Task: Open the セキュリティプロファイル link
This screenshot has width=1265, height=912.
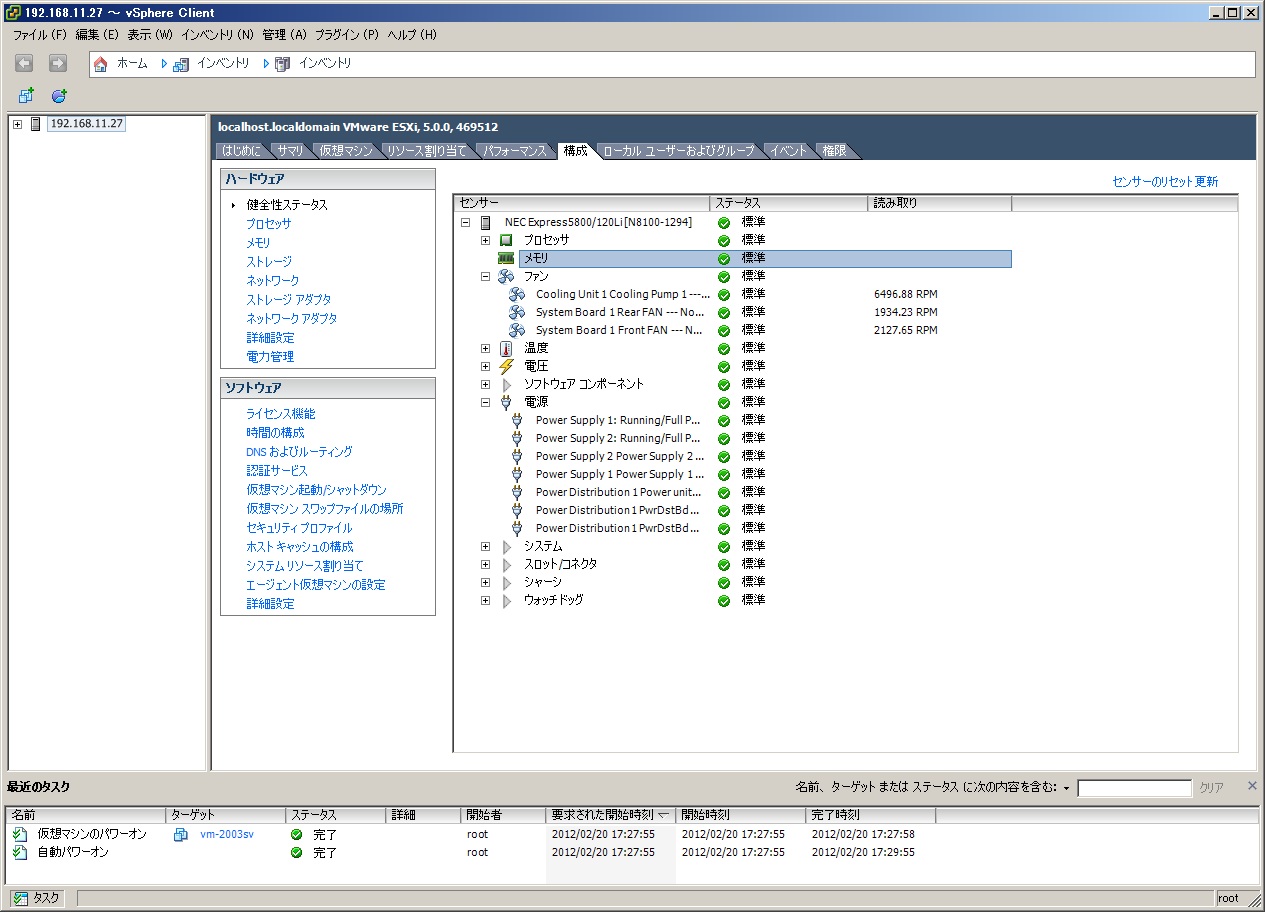Action: click(x=299, y=528)
